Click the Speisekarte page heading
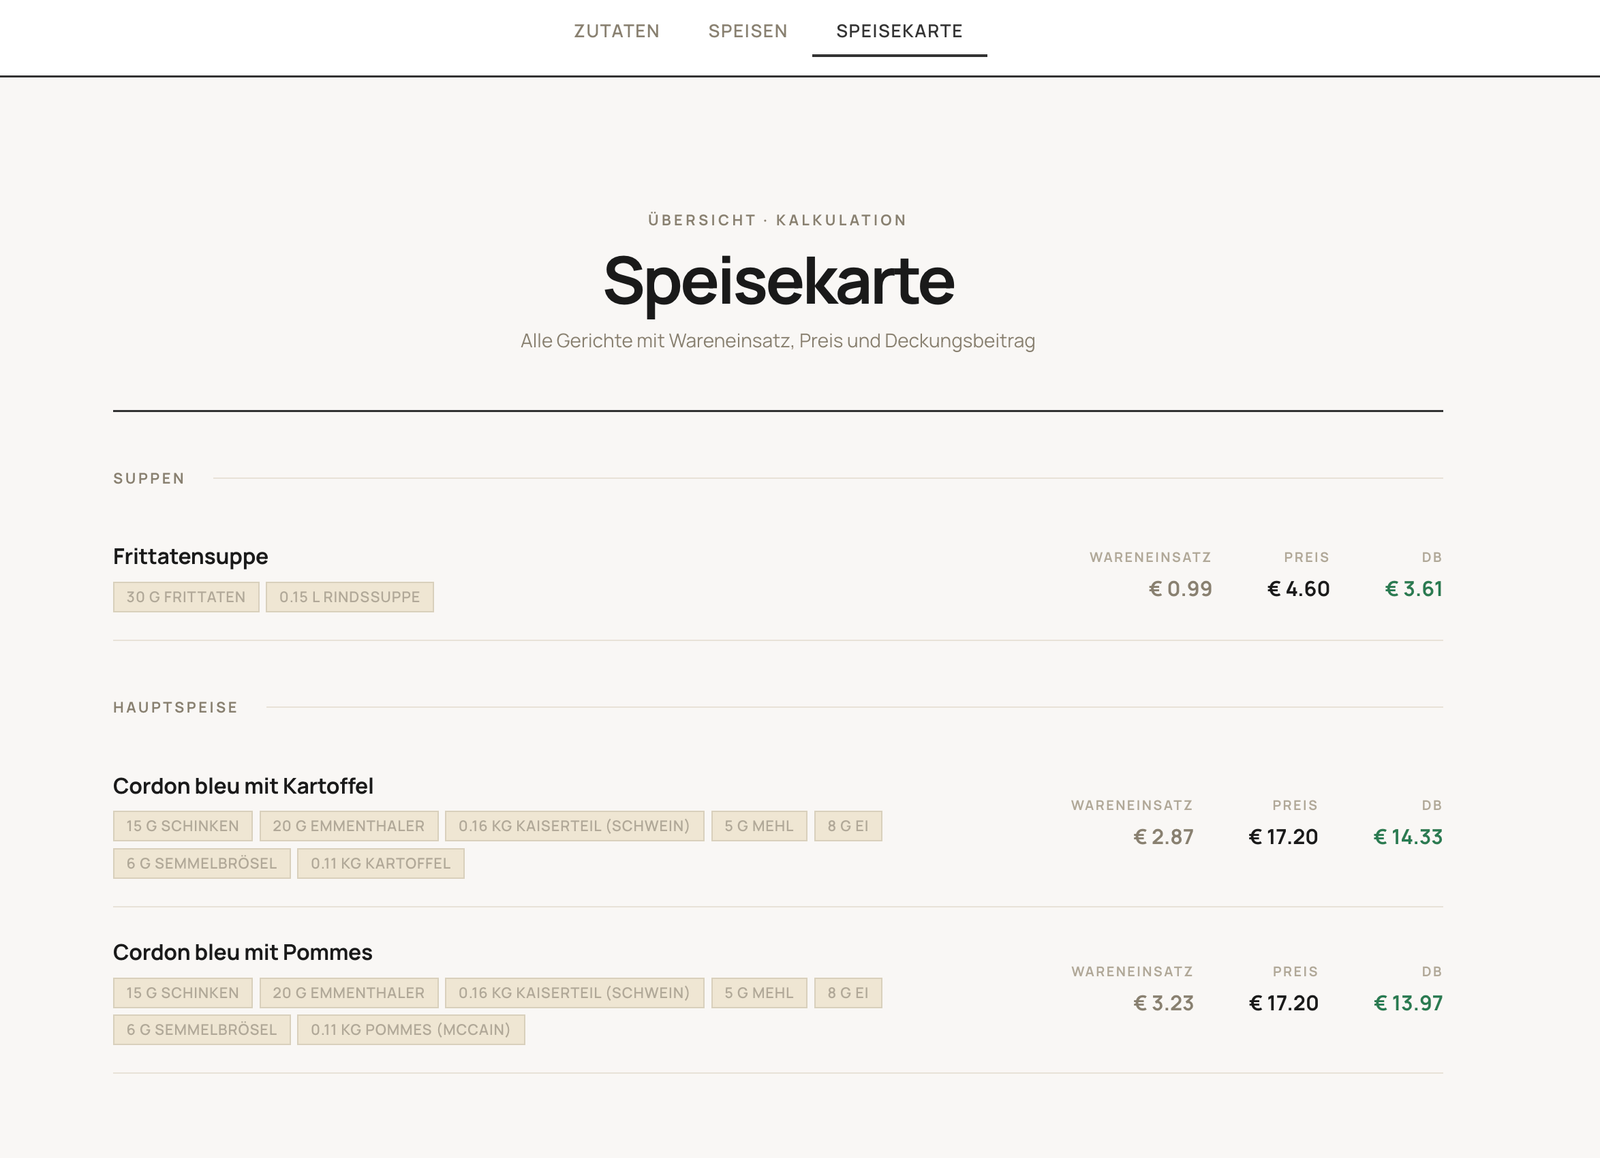Viewport: 1600px width, 1158px height. coord(778,281)
